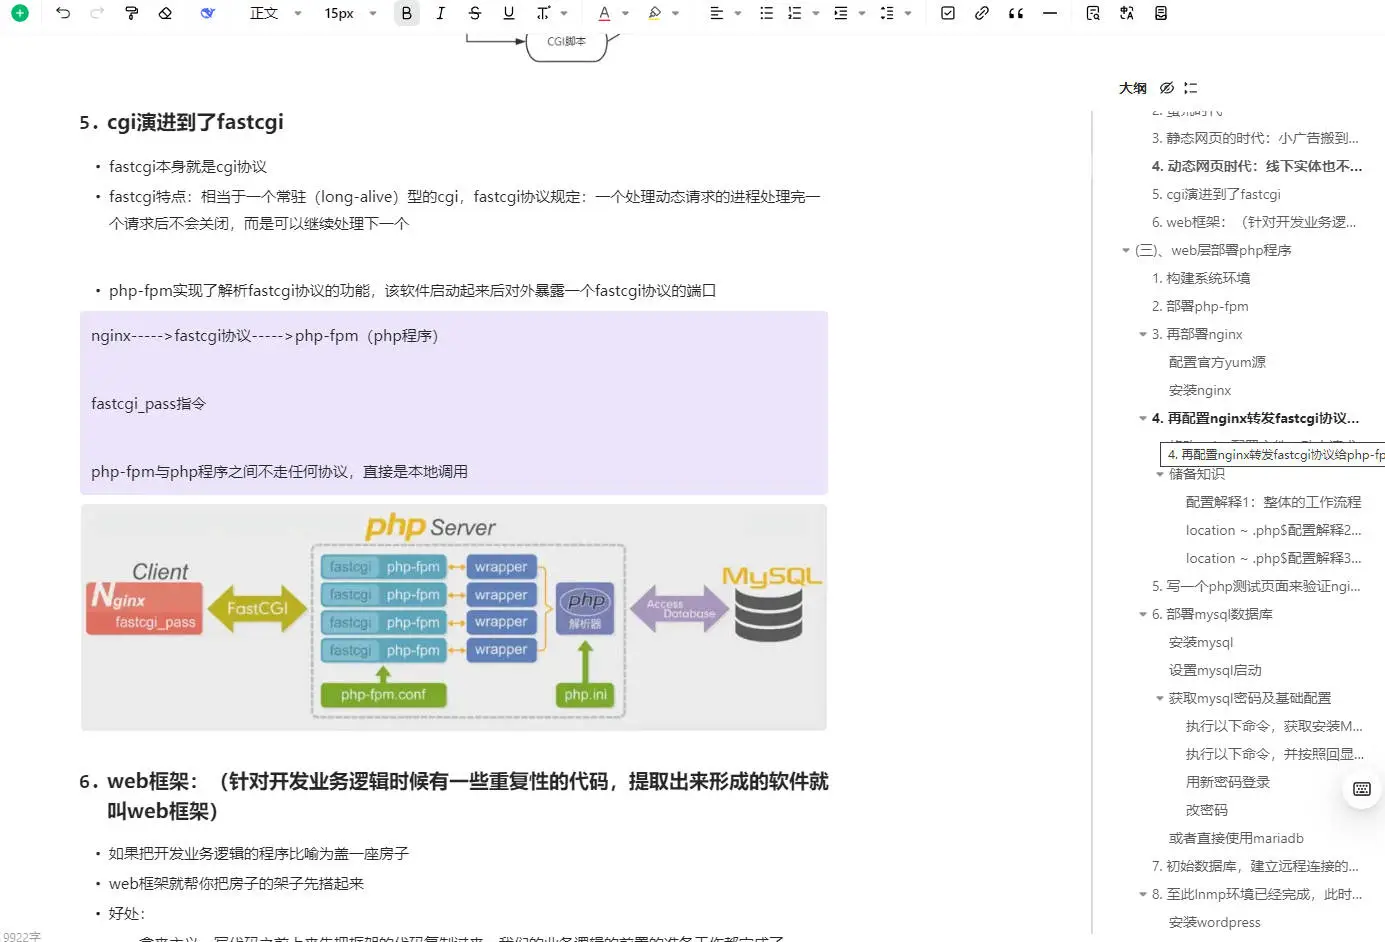Toggle bold formatting off
Image resolution: width=1385 pixels, height=942 pixels.
[406, 13]
